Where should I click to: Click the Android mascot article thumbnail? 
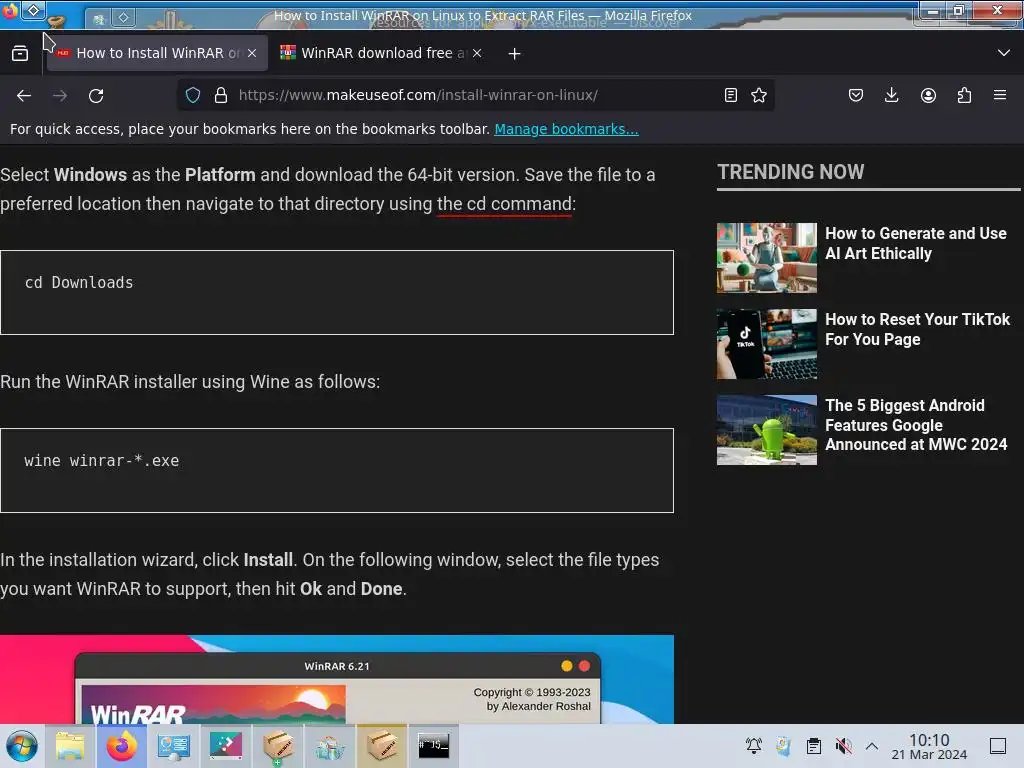767,430
